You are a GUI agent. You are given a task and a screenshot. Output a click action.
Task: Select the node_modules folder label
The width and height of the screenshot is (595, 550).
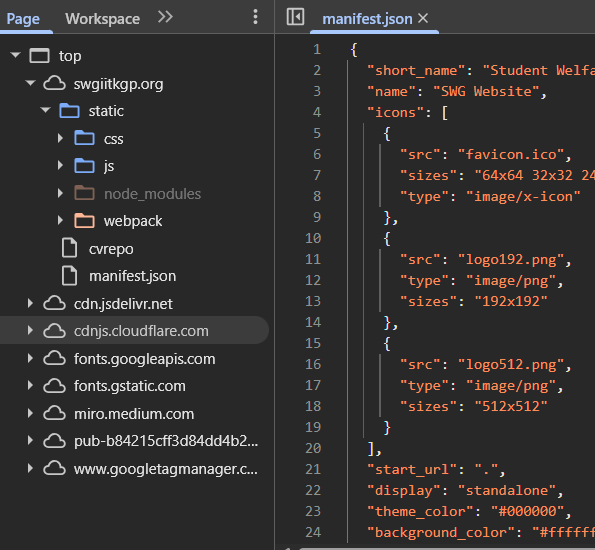click(152, 194)
